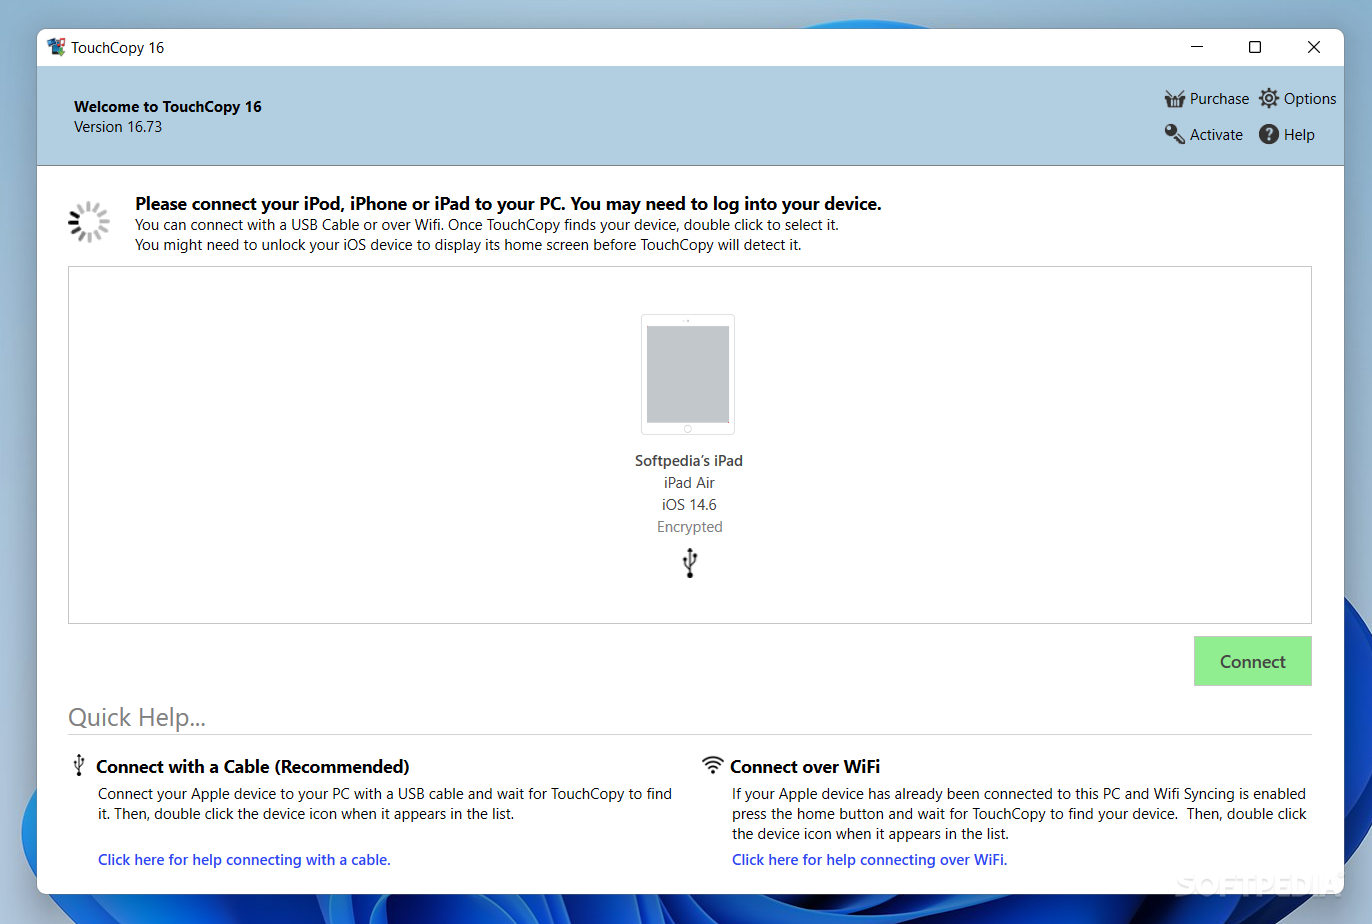Open the cable connection help link
This screenshot has height=924, width=1372.
coord(244,860)
